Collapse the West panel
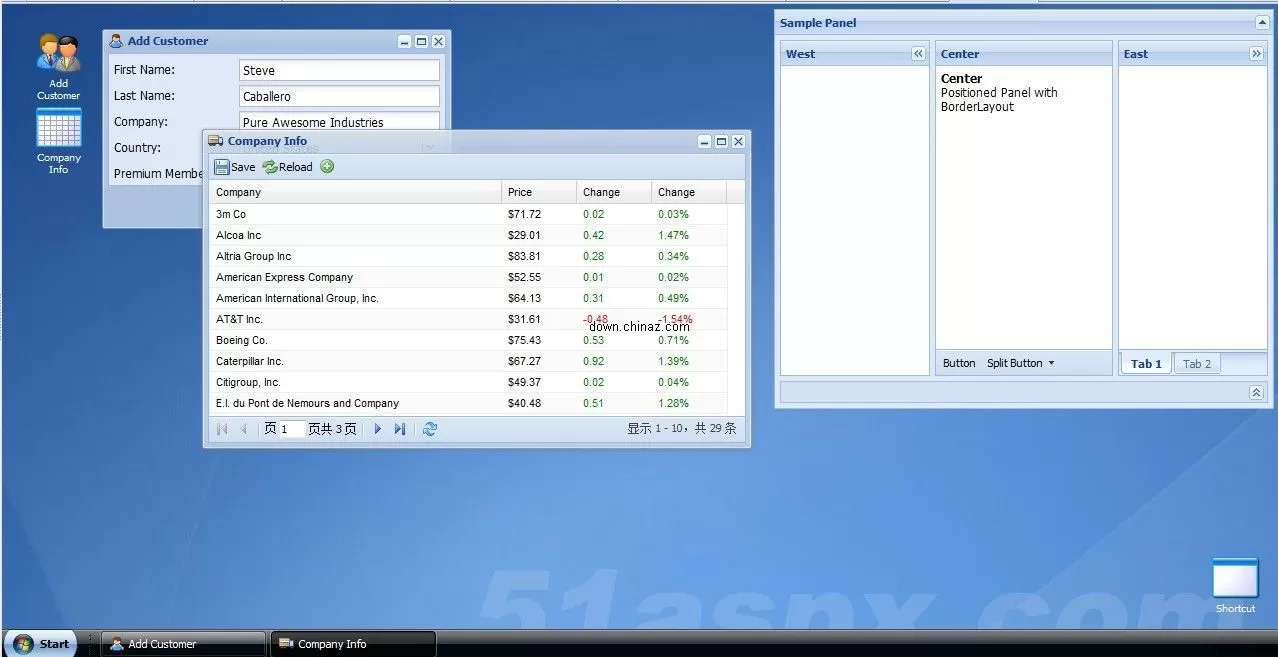 click(918, 54)
